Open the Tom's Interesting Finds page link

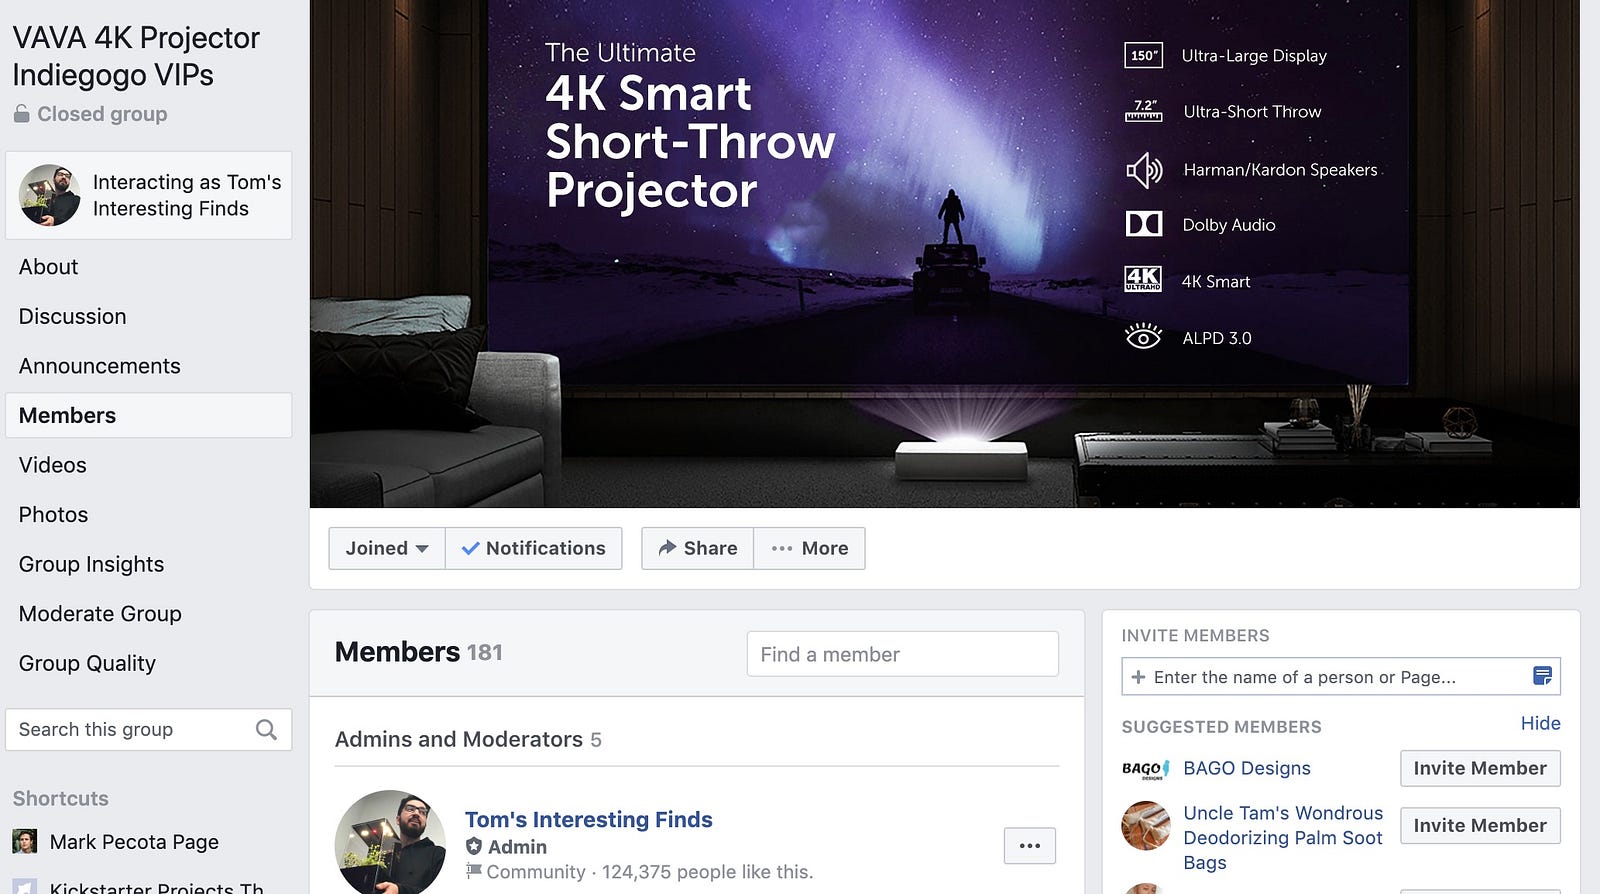588,819
